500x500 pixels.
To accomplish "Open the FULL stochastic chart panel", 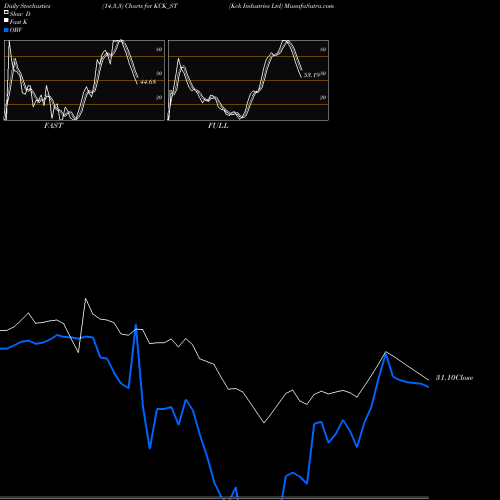I will [x=248, y=80].
